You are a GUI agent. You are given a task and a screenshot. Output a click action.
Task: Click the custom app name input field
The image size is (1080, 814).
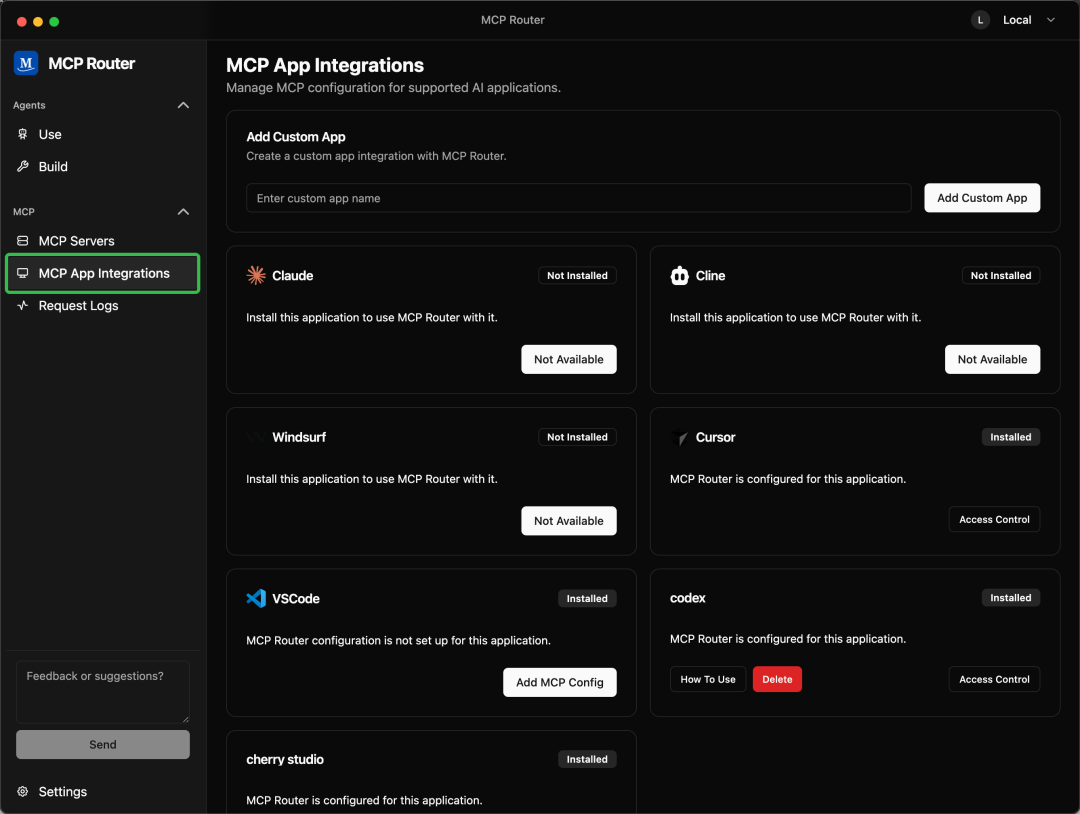tap(578, 197)
